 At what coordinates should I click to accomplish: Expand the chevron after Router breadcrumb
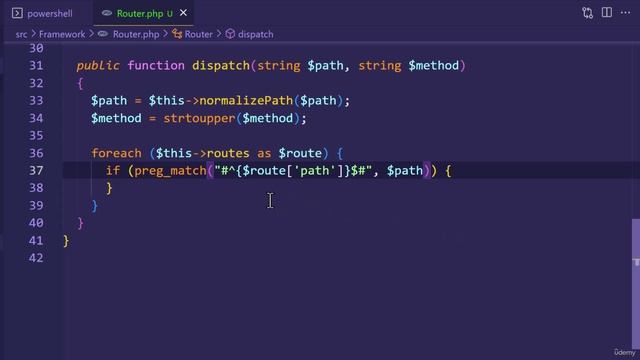(x=219, y=33)
